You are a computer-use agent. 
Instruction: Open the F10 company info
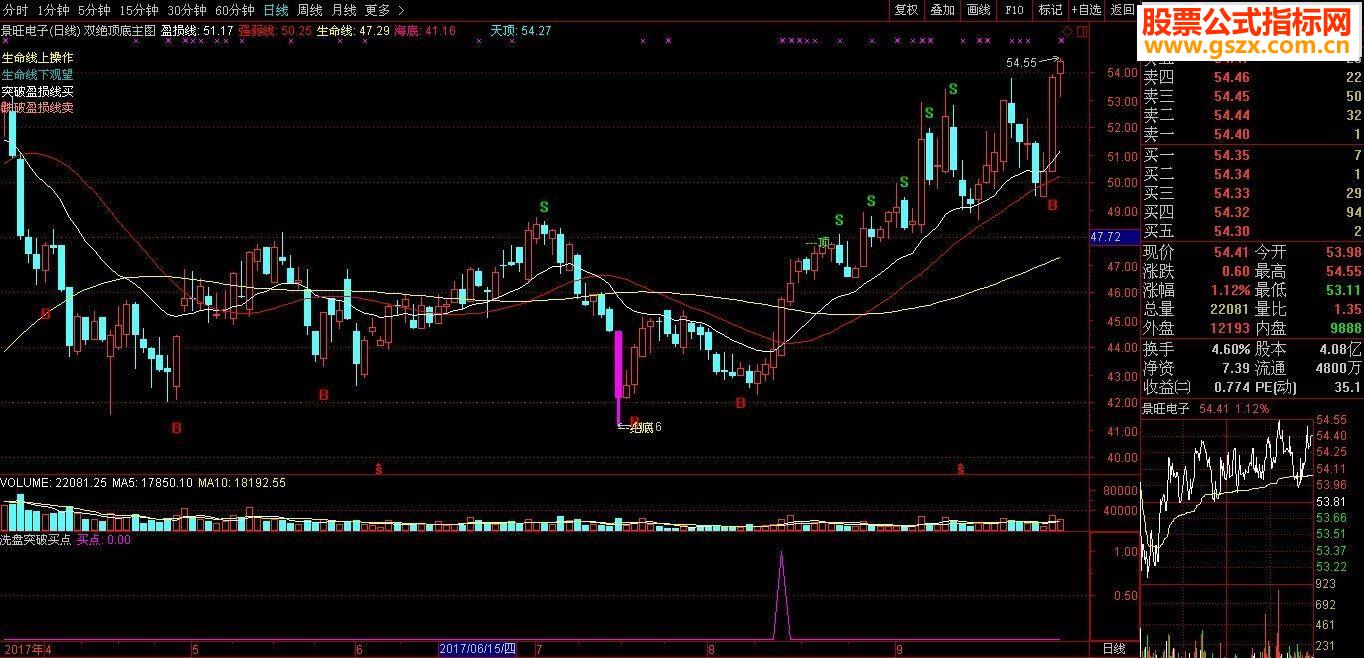(x=1014, y=10)
